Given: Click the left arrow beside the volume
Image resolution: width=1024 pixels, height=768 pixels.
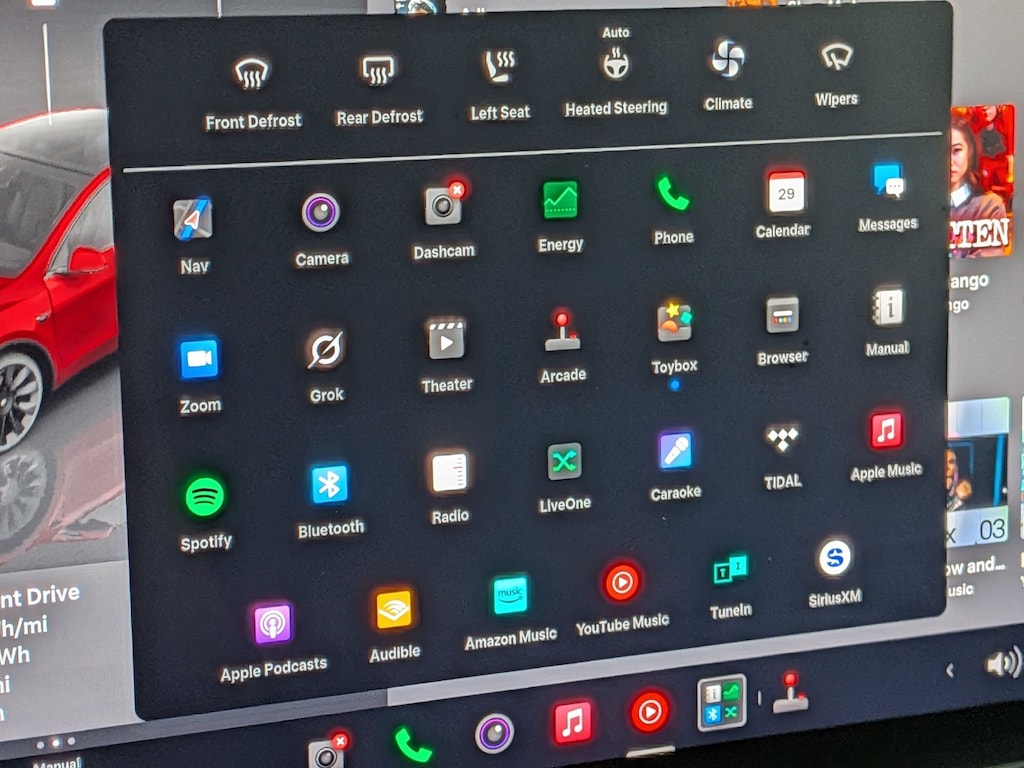Looking at the screenshot, I should pos(950,670).
